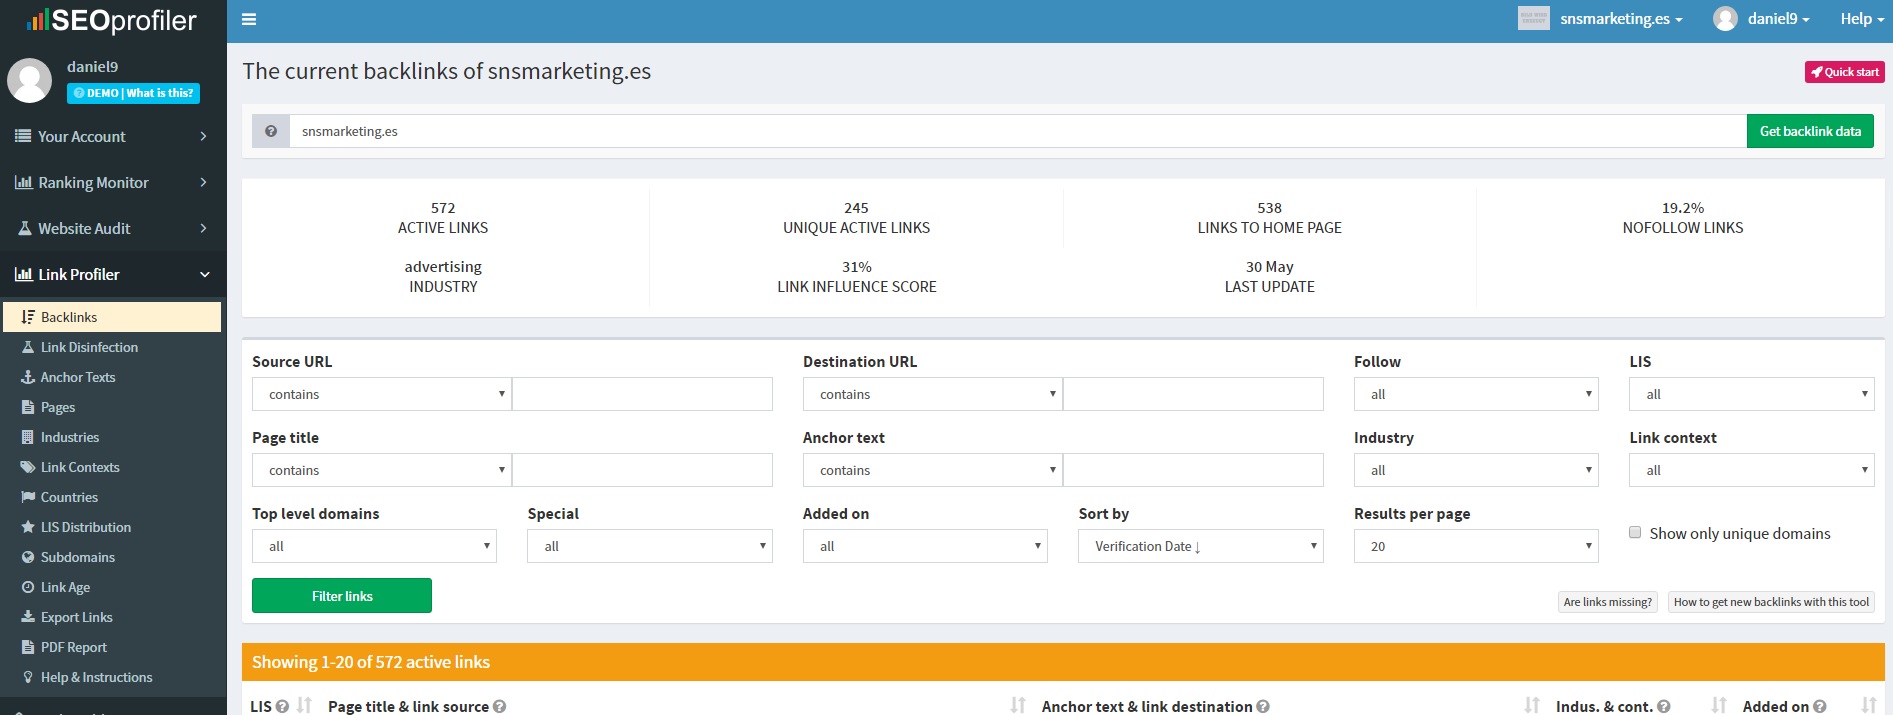Sort by Added on column arrows
This screenshot has height=715, width=1893.
click(x=1868, y=706)
